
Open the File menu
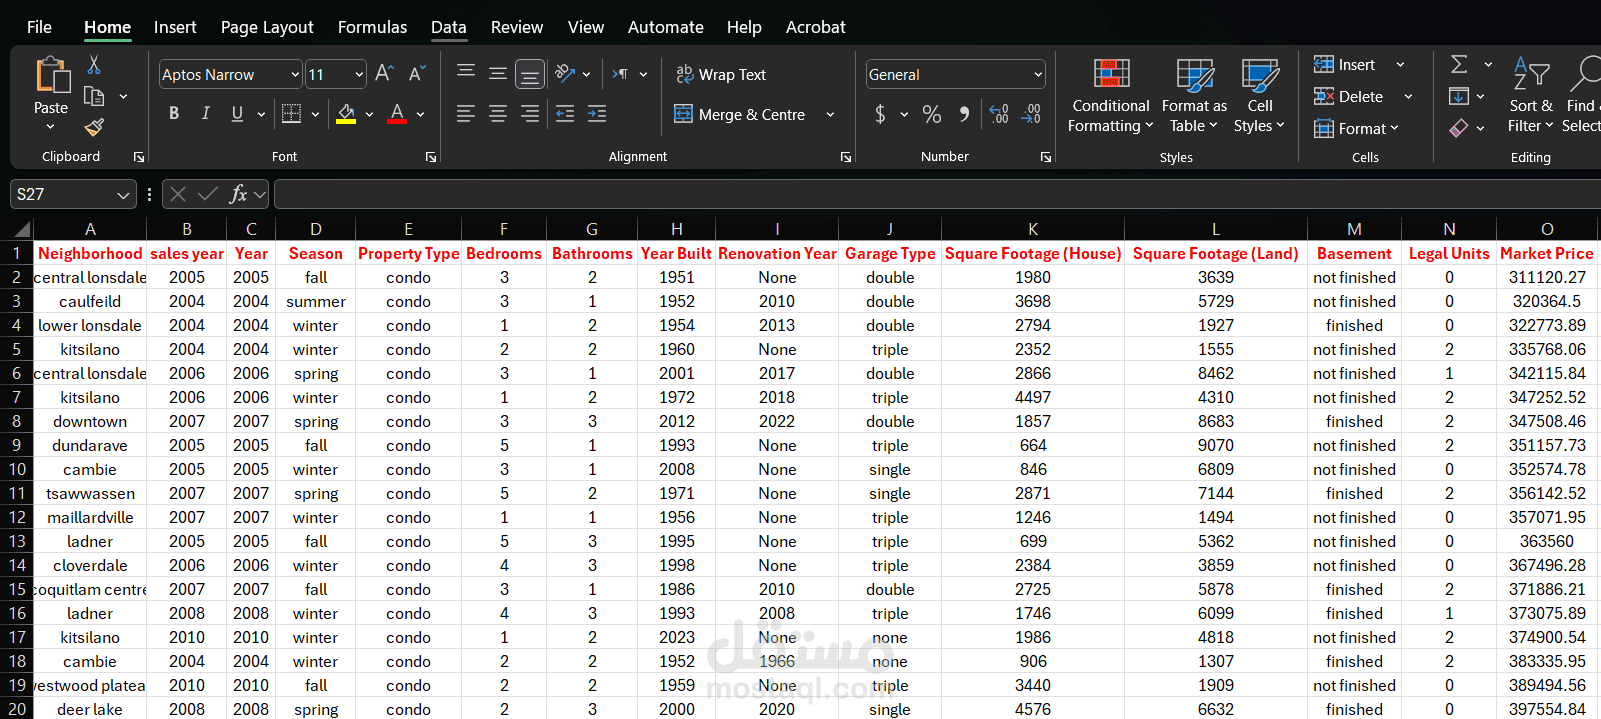(x=39, y=27)
